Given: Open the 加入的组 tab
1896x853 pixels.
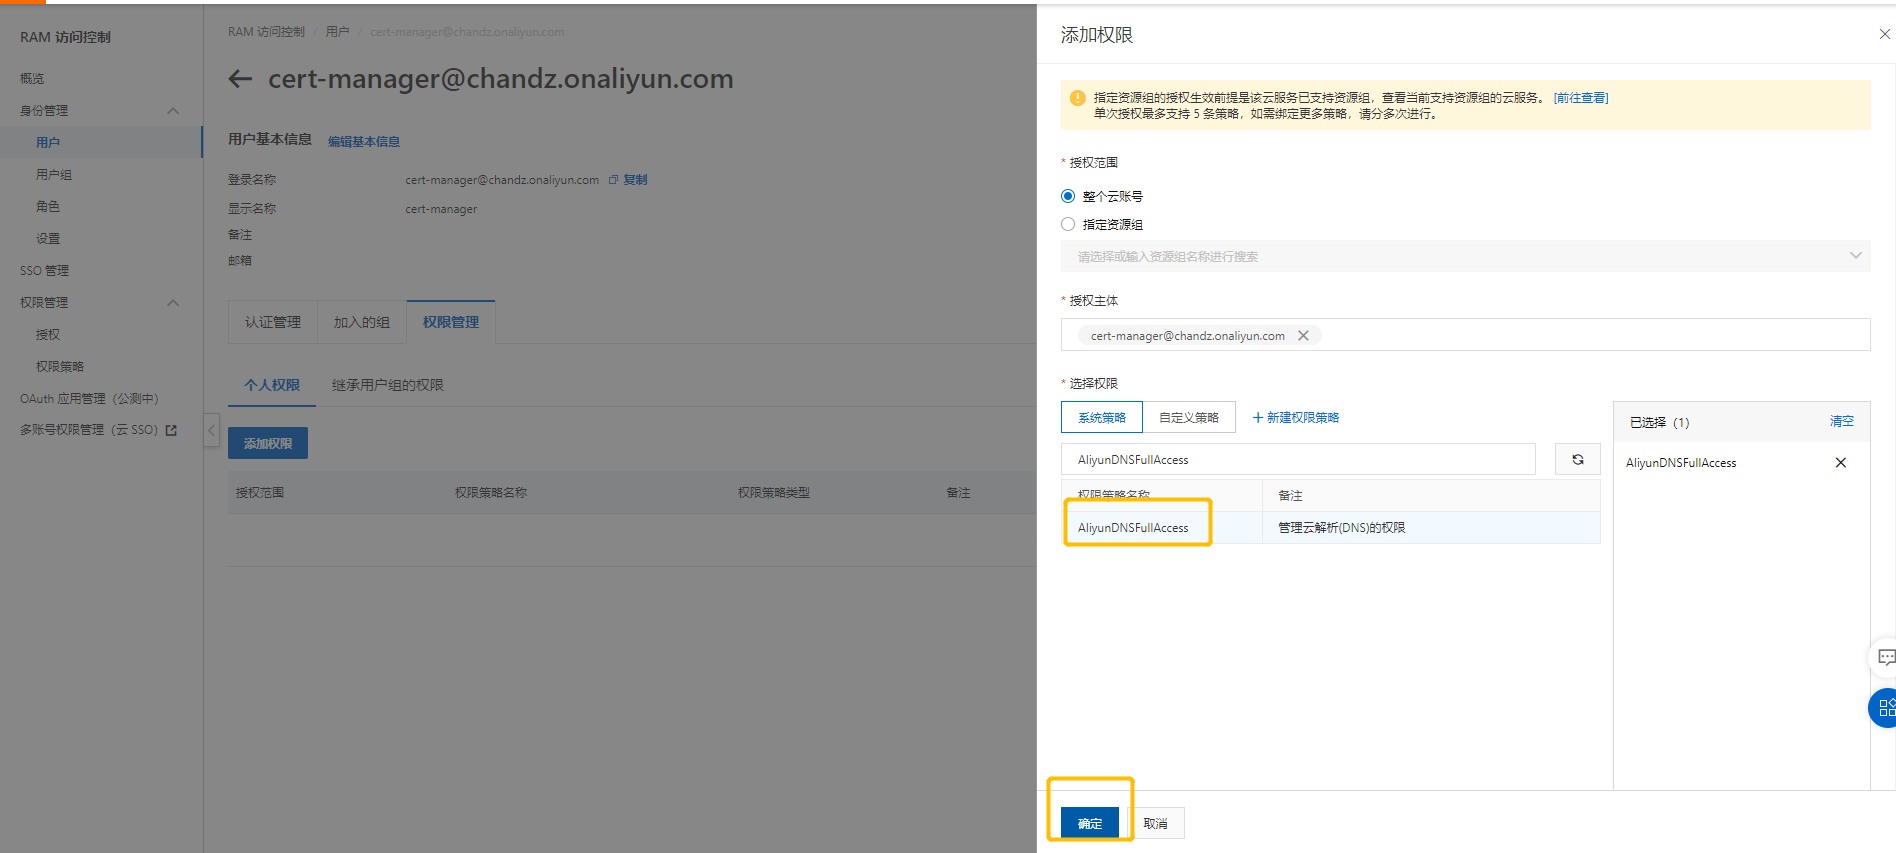Looking at the screenshot, I should coord(362,322).
